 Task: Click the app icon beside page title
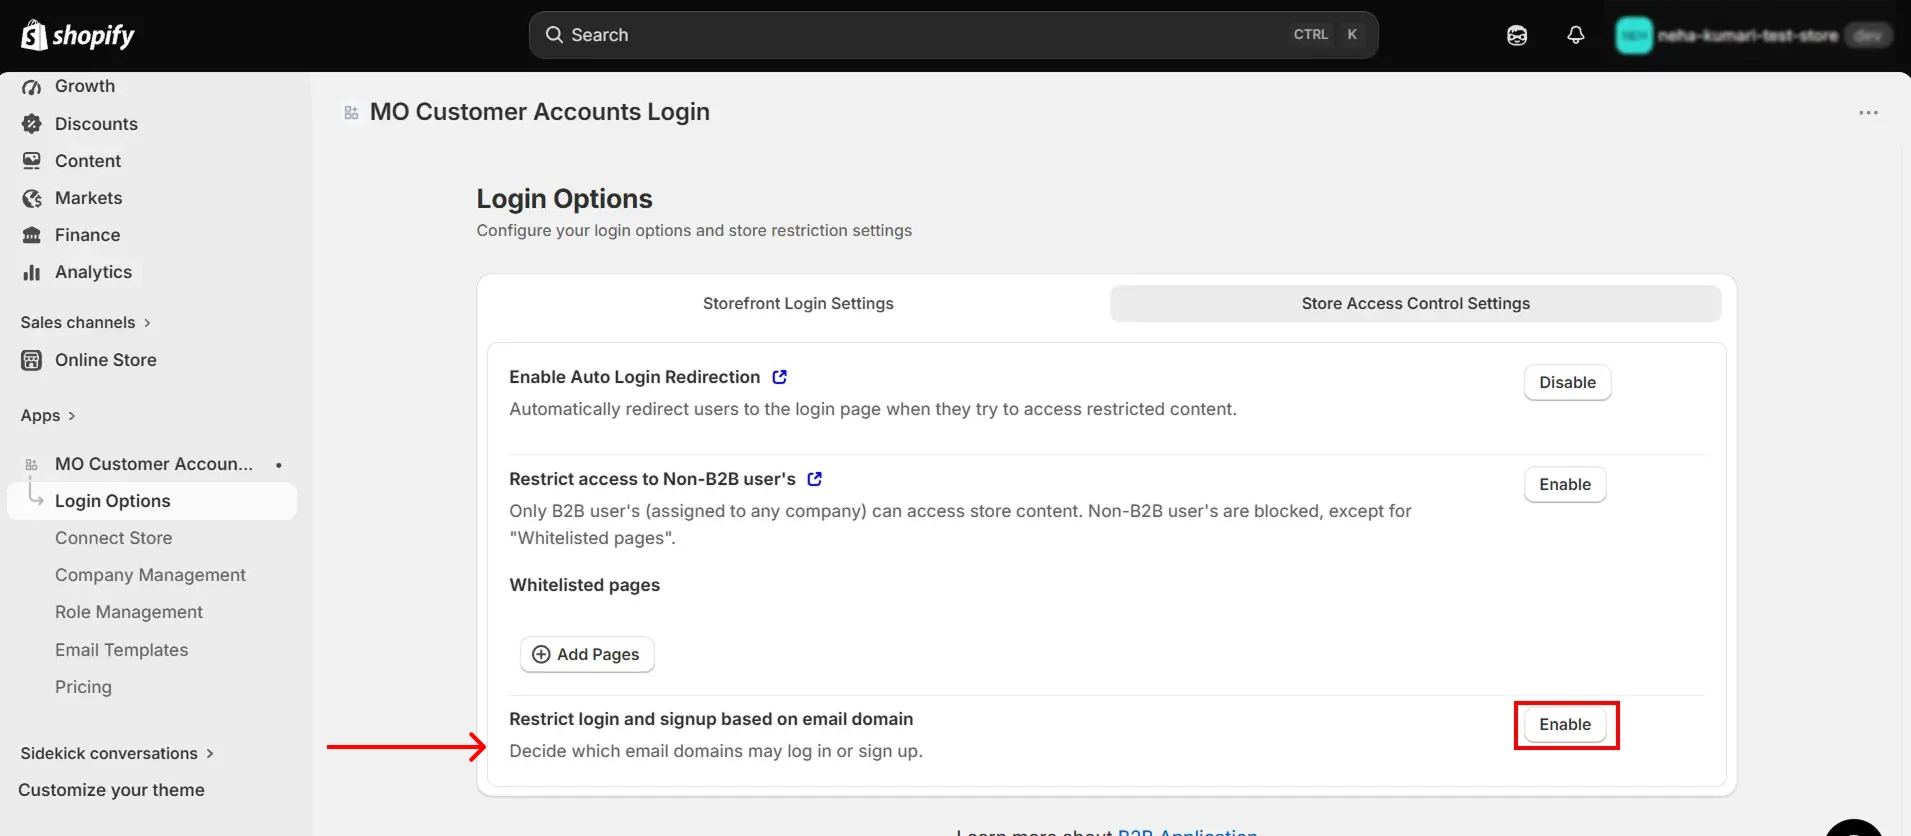(351, 113)
